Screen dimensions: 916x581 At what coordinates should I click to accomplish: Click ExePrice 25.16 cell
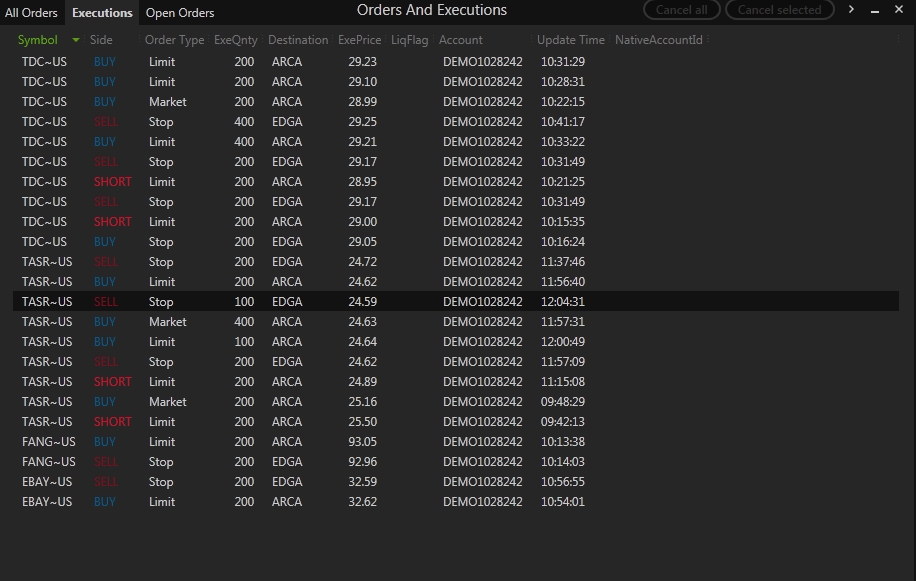pyautogui.click(x=362, y=402)
